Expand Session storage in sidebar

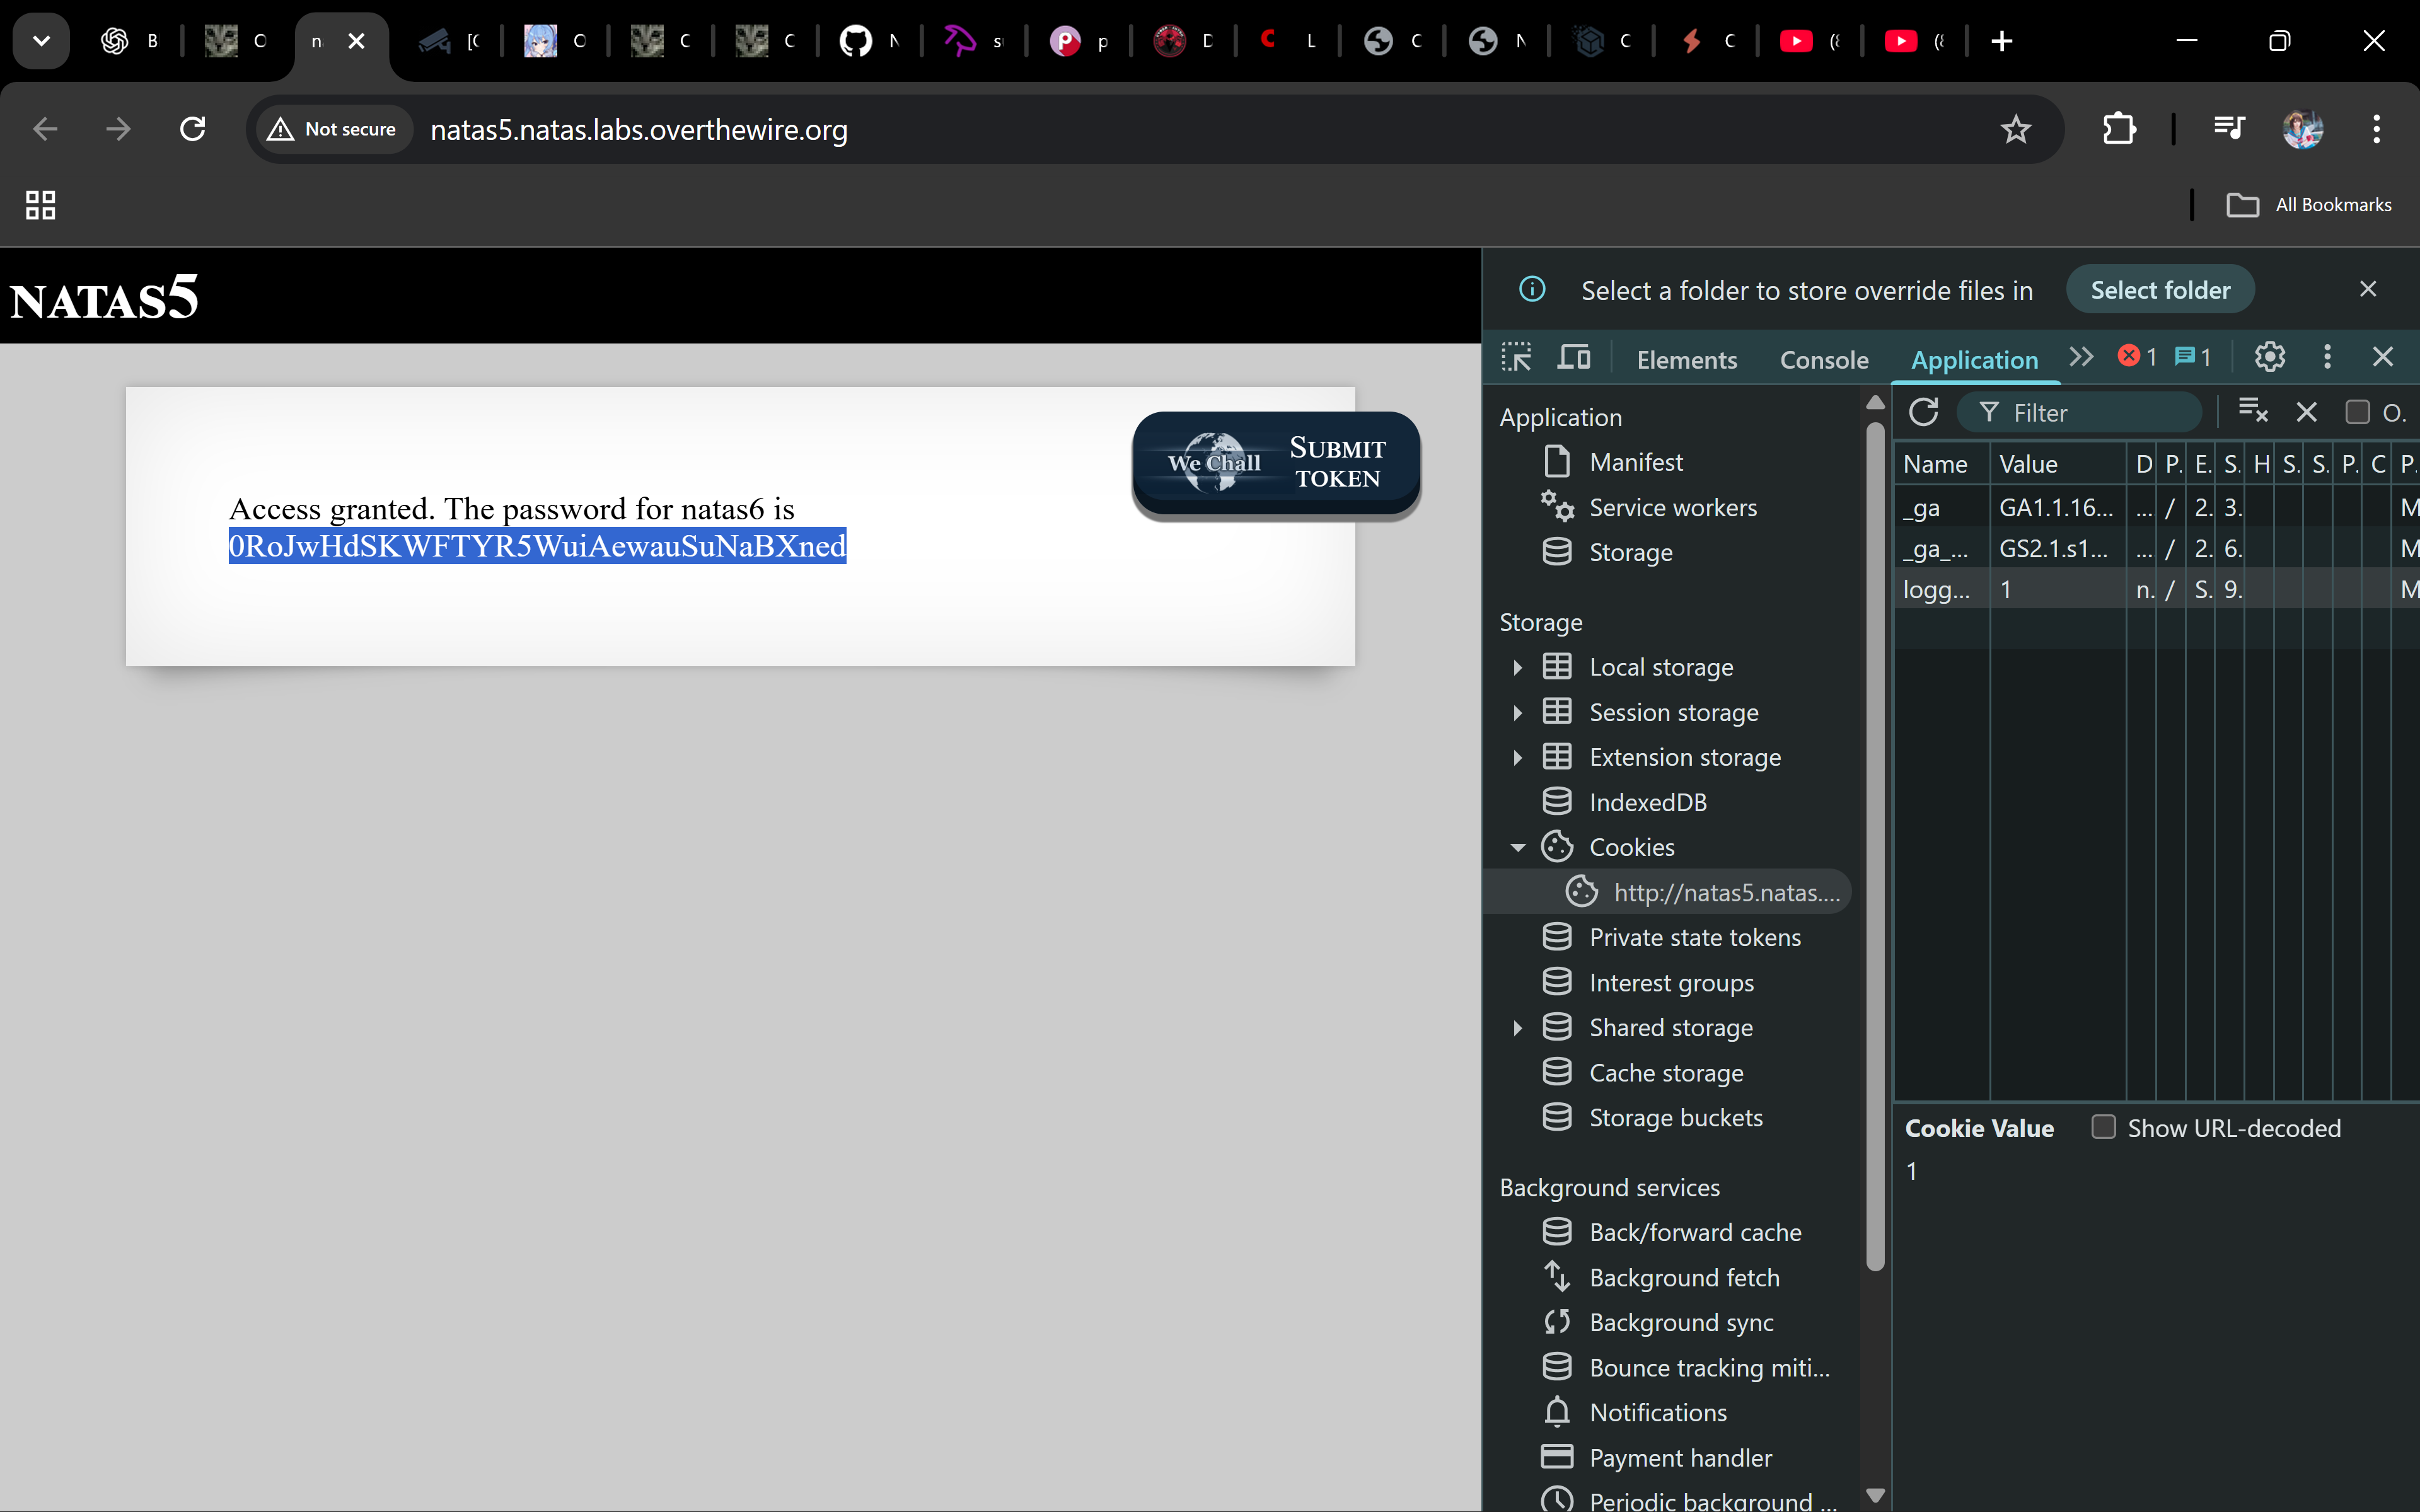(x=1517, y=712)
